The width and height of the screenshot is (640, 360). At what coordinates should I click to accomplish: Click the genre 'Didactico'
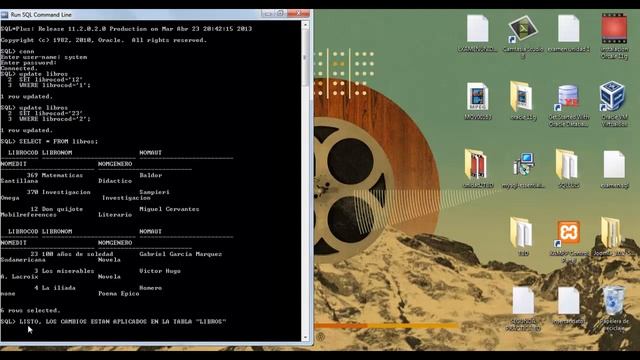pos(115,181)
